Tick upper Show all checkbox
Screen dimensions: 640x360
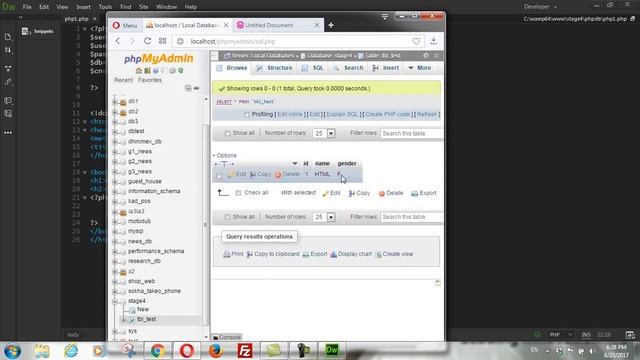point(227,133)
